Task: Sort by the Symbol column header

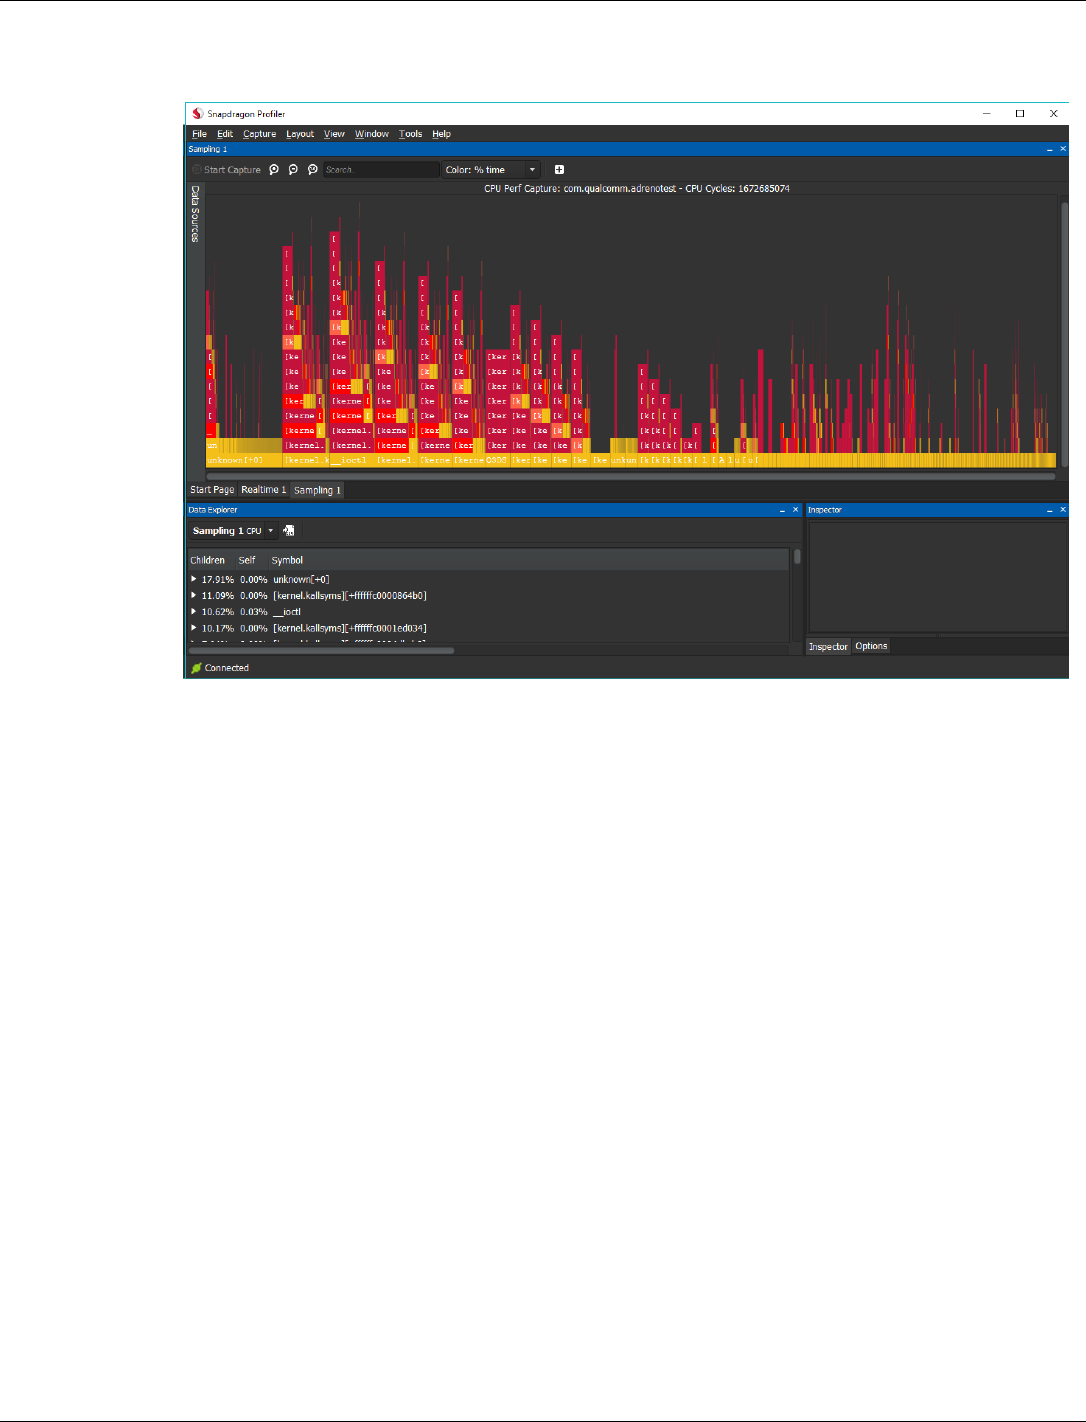Action: (287, 561)
